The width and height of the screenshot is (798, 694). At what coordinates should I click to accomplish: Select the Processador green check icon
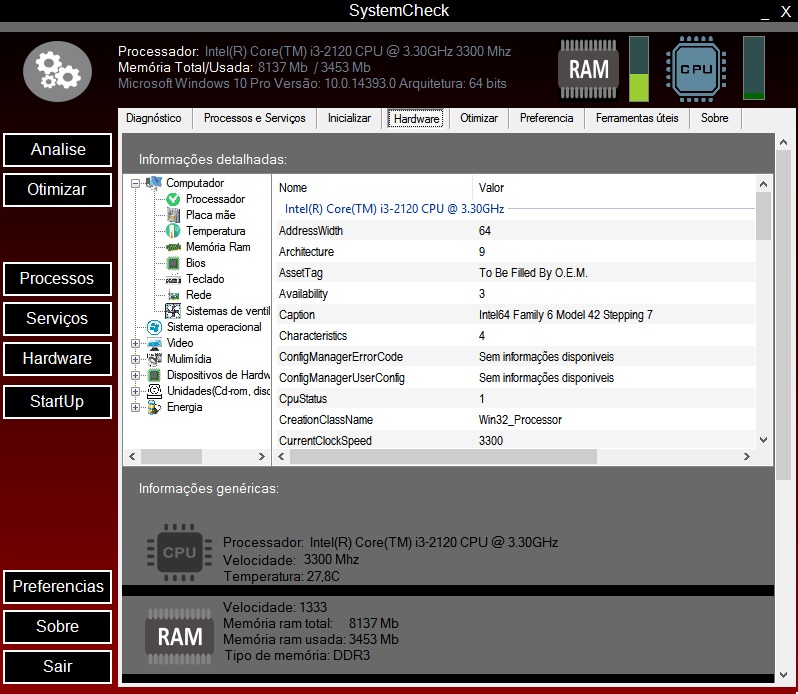point(173,199)
